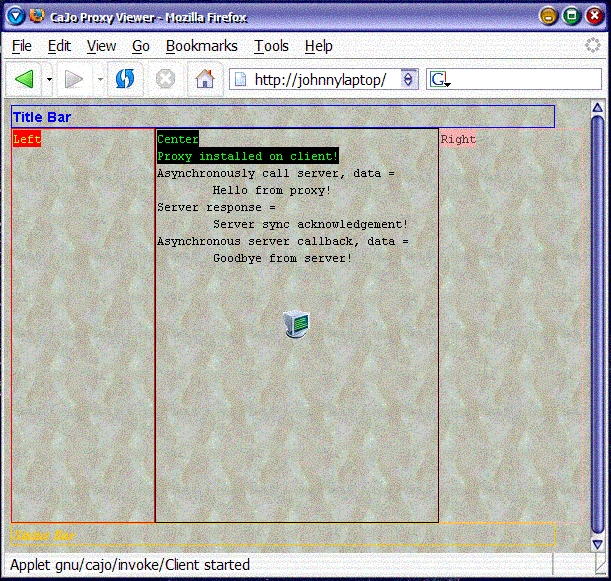611x581 pixels.
Task: Go to the Home page icon
Action: pyautogui.click(x=205, y=79)
